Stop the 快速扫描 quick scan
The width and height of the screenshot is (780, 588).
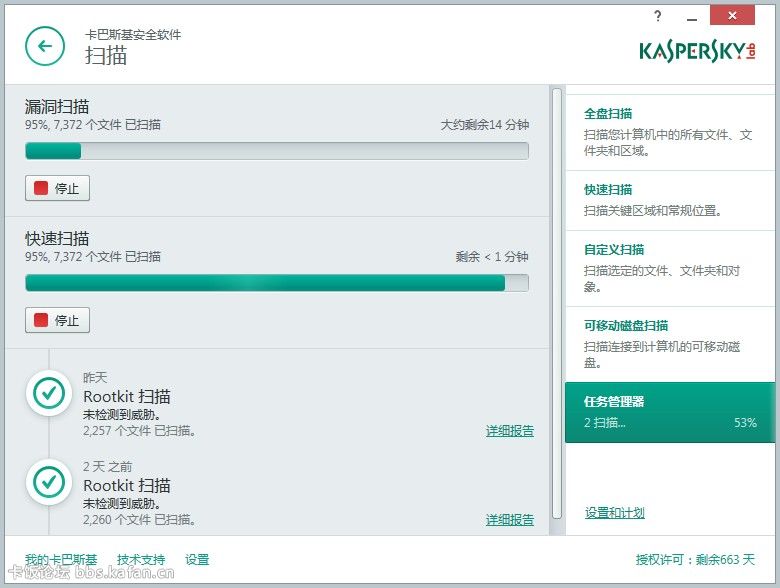pos(57,320)
